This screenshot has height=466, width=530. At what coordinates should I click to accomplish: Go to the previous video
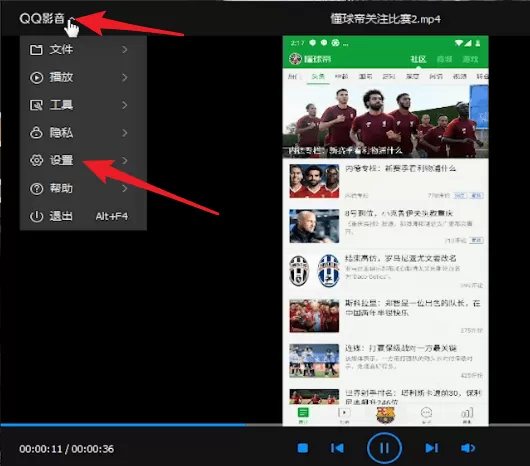click(337, 448)
